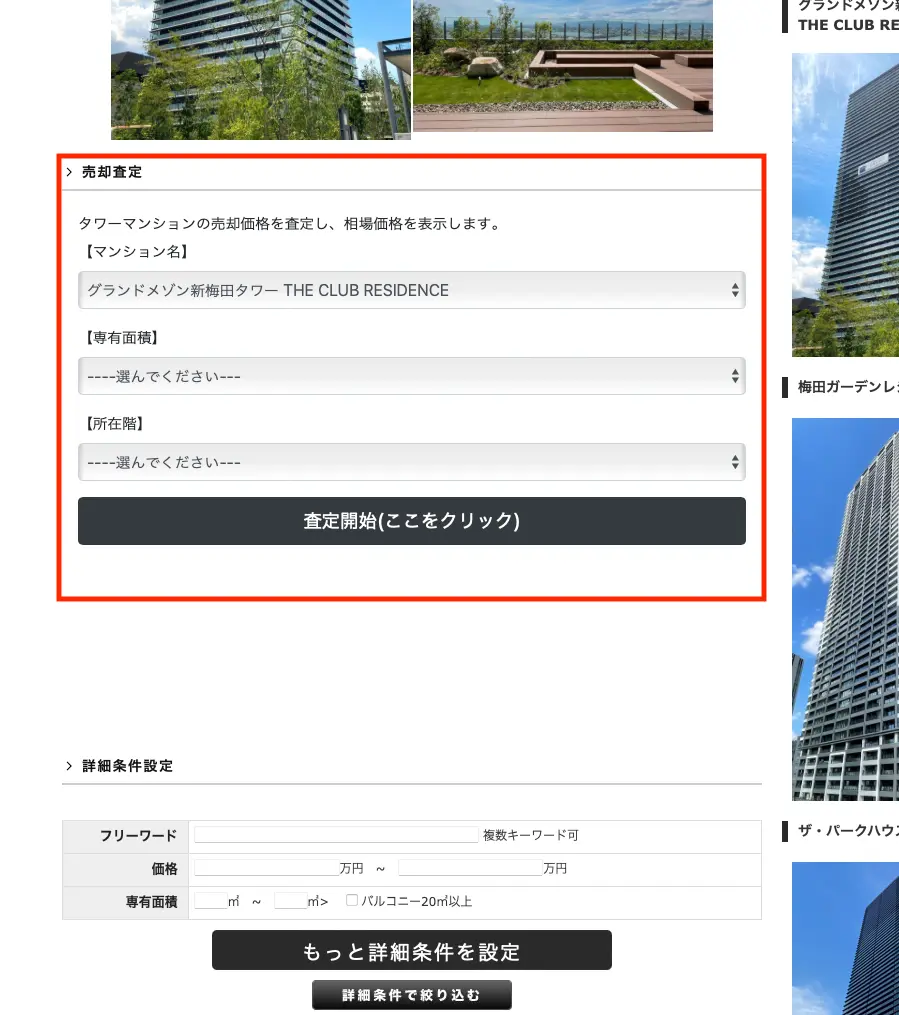The height and width of the screenshot is (1015, 899).
Task: Open the 専有面積 dropdown showing 選んでください
Action: (411, 376)
